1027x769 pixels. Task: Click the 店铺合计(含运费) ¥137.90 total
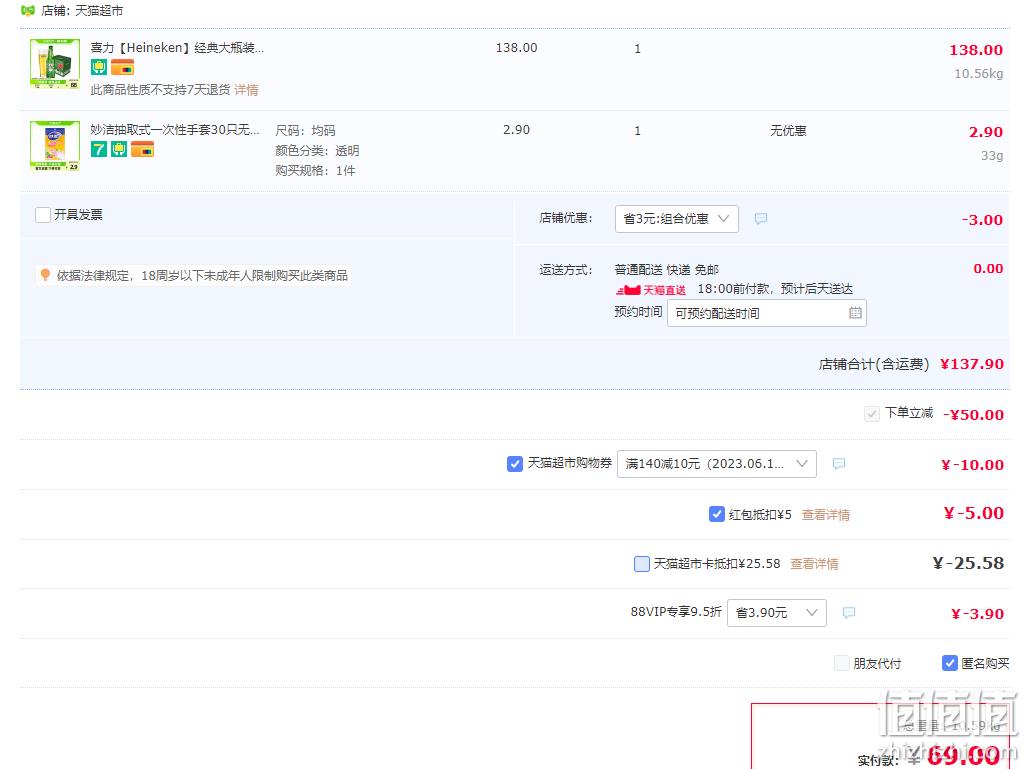point(910,364)
